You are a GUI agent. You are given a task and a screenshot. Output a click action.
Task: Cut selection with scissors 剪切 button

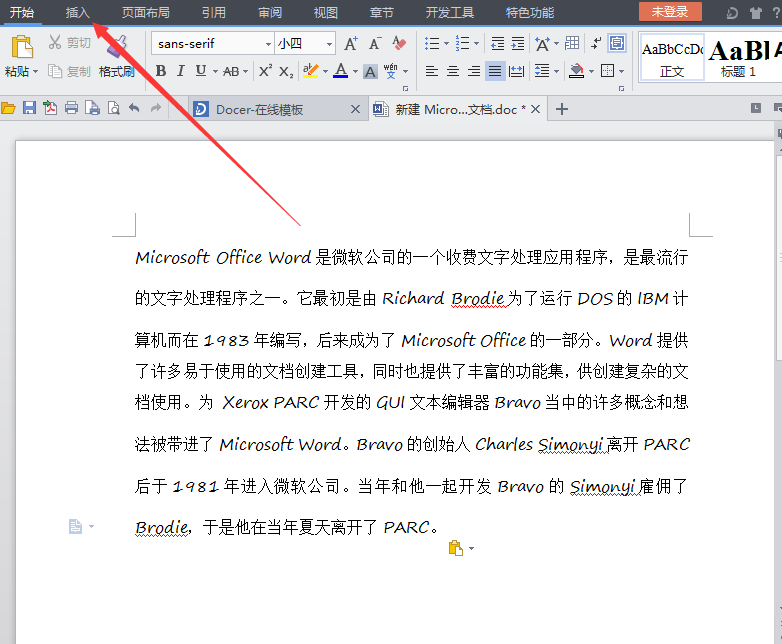tap(69, 43)
